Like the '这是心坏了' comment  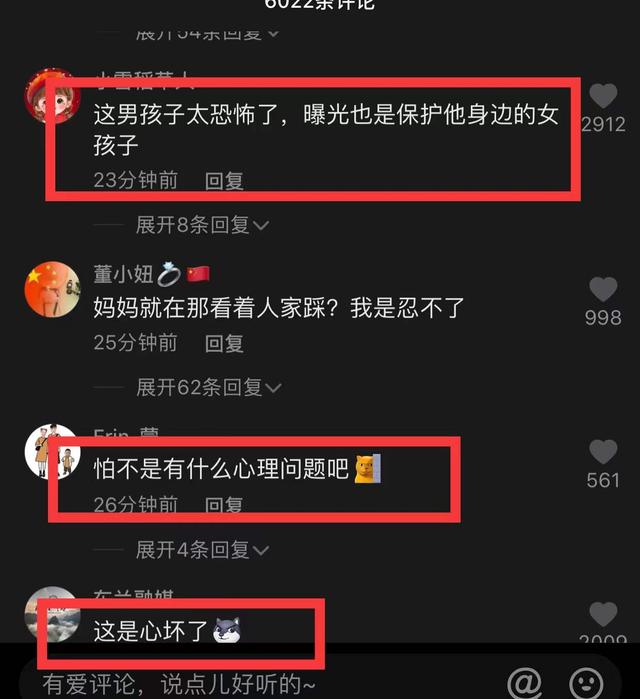pyautogui.click(x=603, y=614)
